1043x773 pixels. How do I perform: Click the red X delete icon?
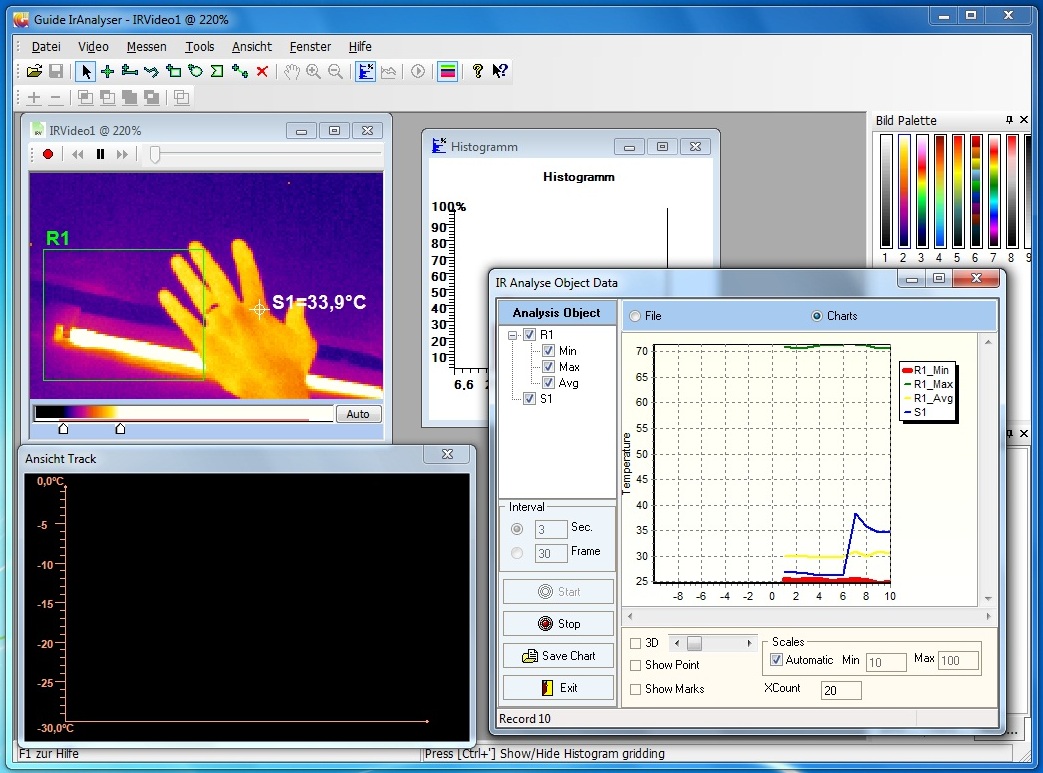point(262,71)
